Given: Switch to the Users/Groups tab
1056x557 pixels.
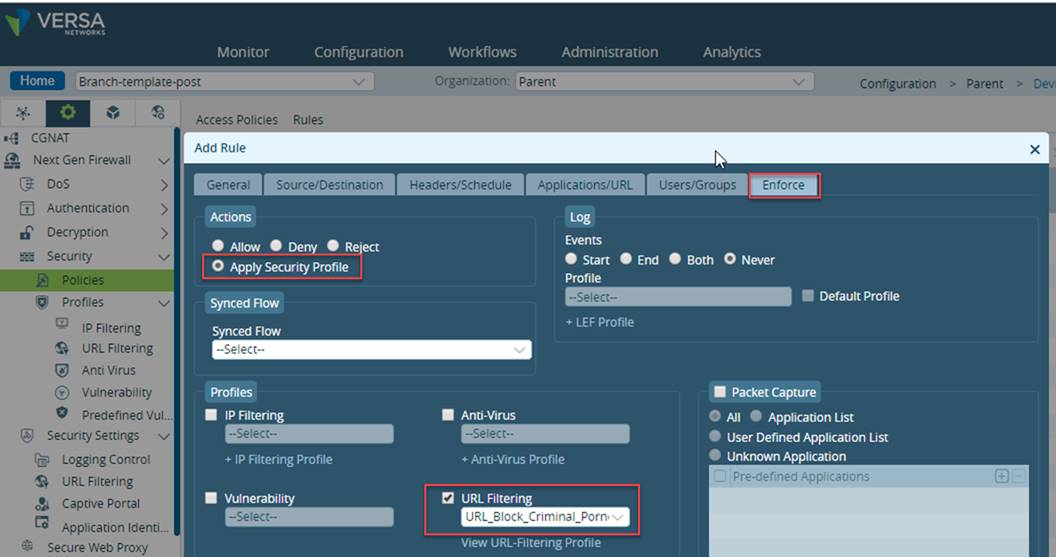Looking at the screenshot, I should 697,185.
